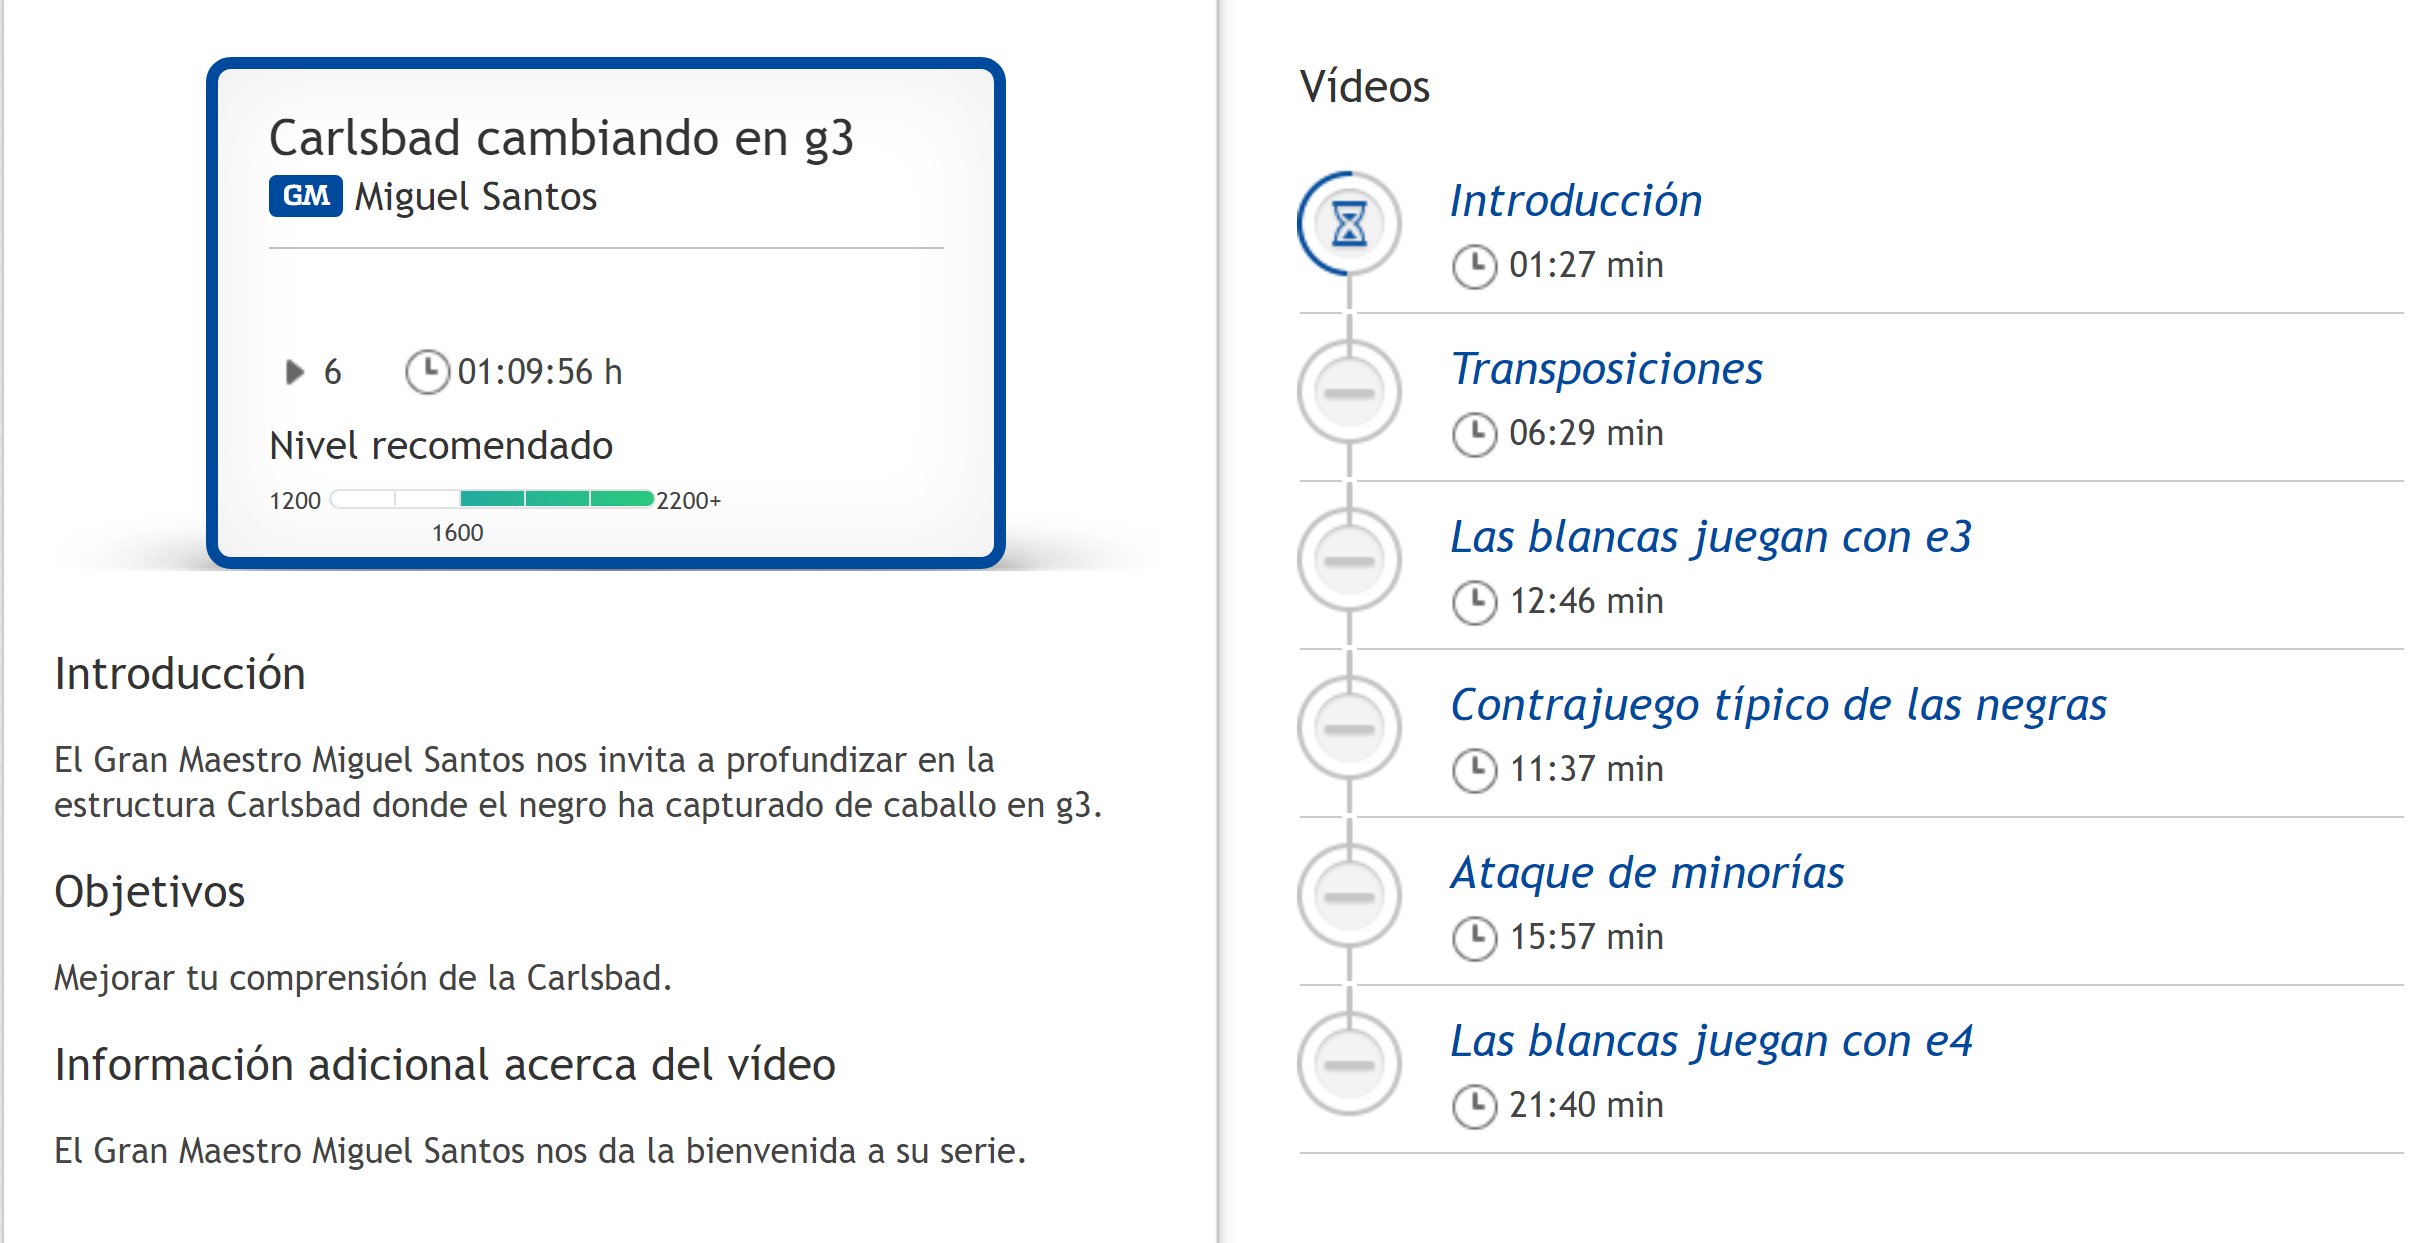
Task: Click the status circle beside Las blancas juegan con e4
Action: pyautogui.click(x=1349, y=1064)
